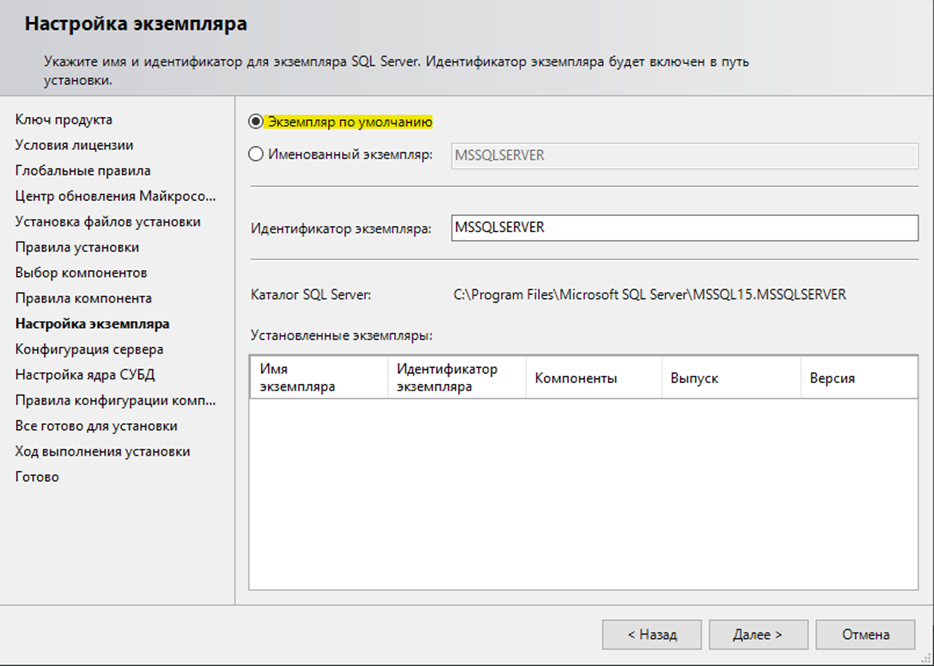Sort by the 'Имя экземпляра' column header

coord(318,378)
